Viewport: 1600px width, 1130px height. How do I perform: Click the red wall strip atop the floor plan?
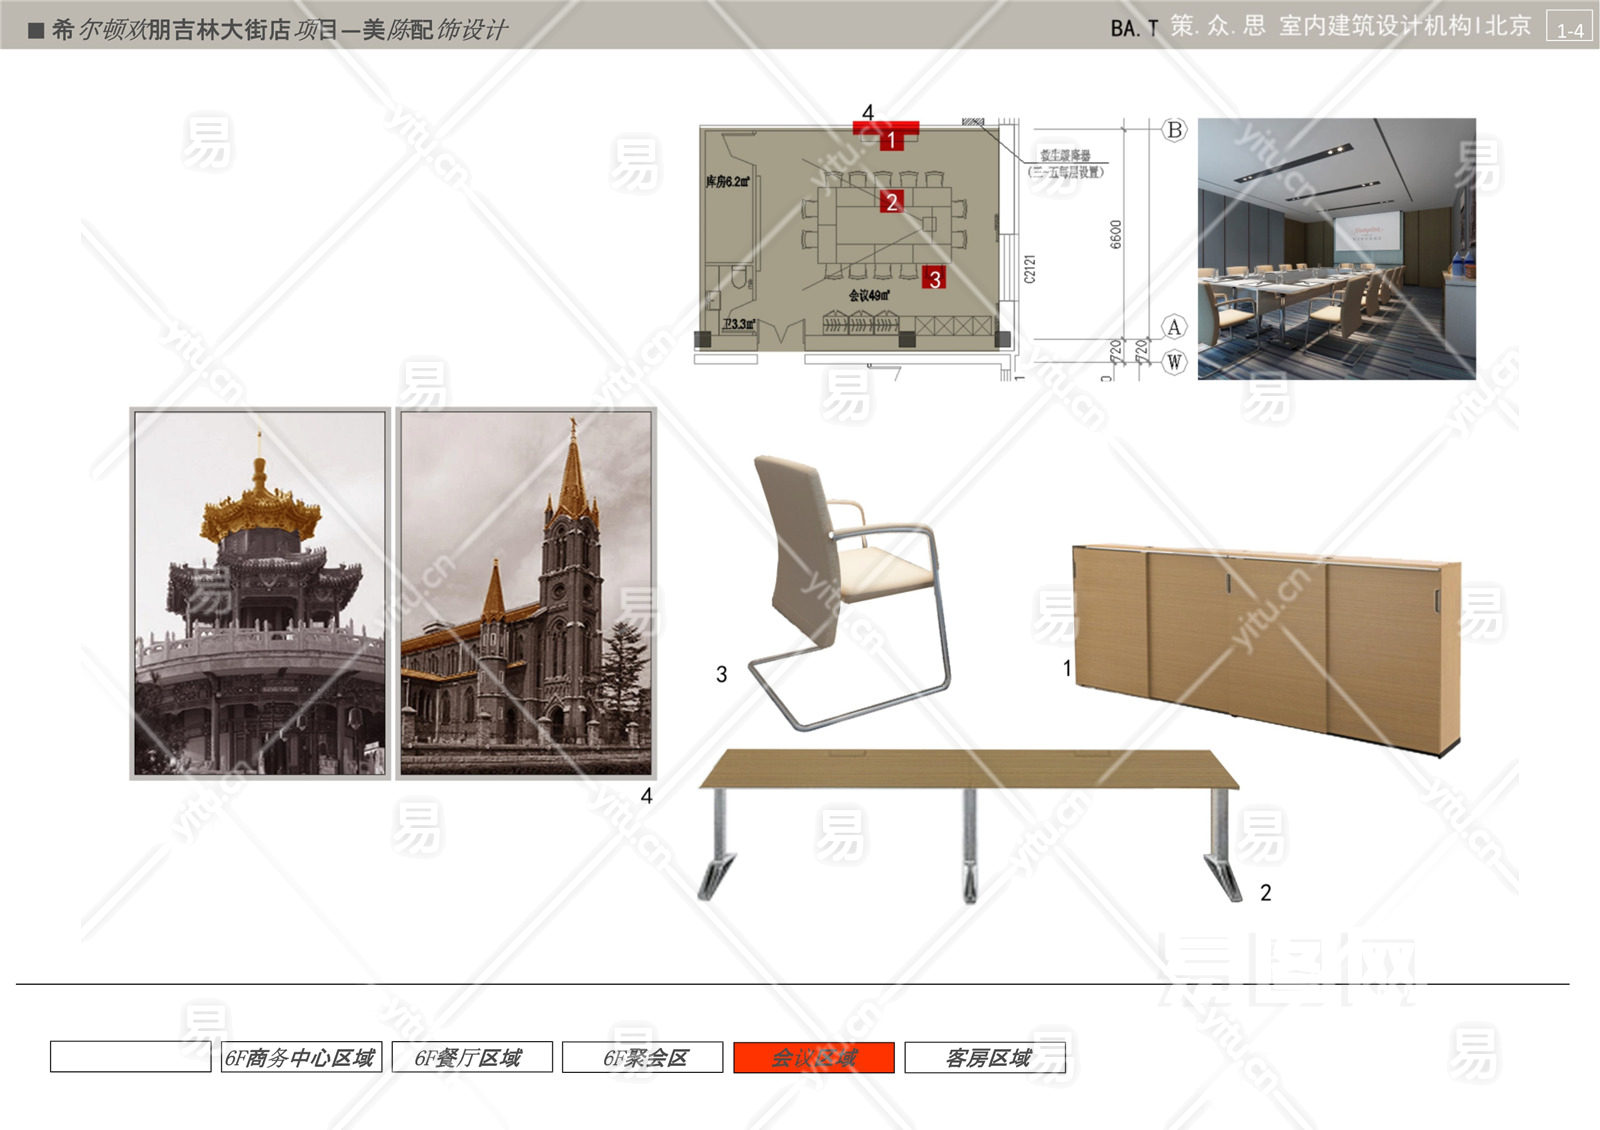pyautogui.click(x=886, y=127)
